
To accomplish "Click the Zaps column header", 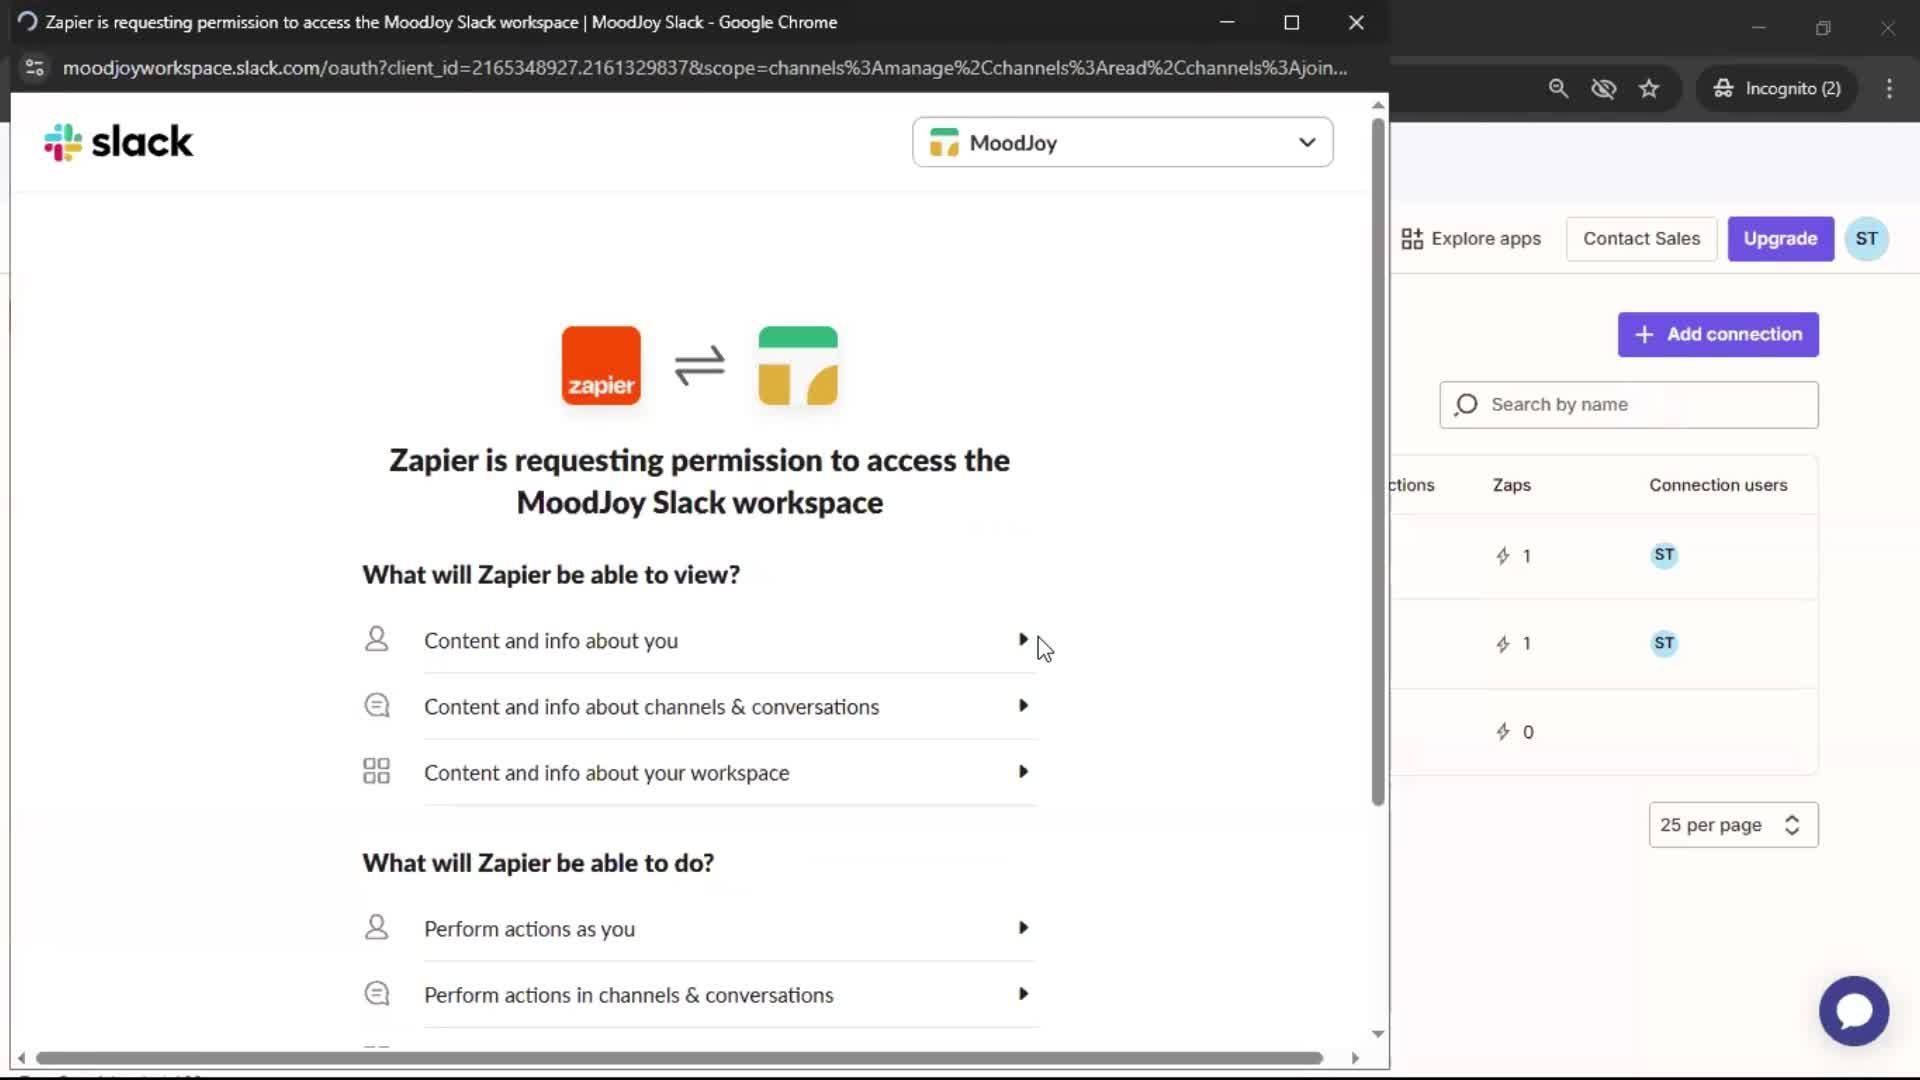I will tap(1511, 484).
